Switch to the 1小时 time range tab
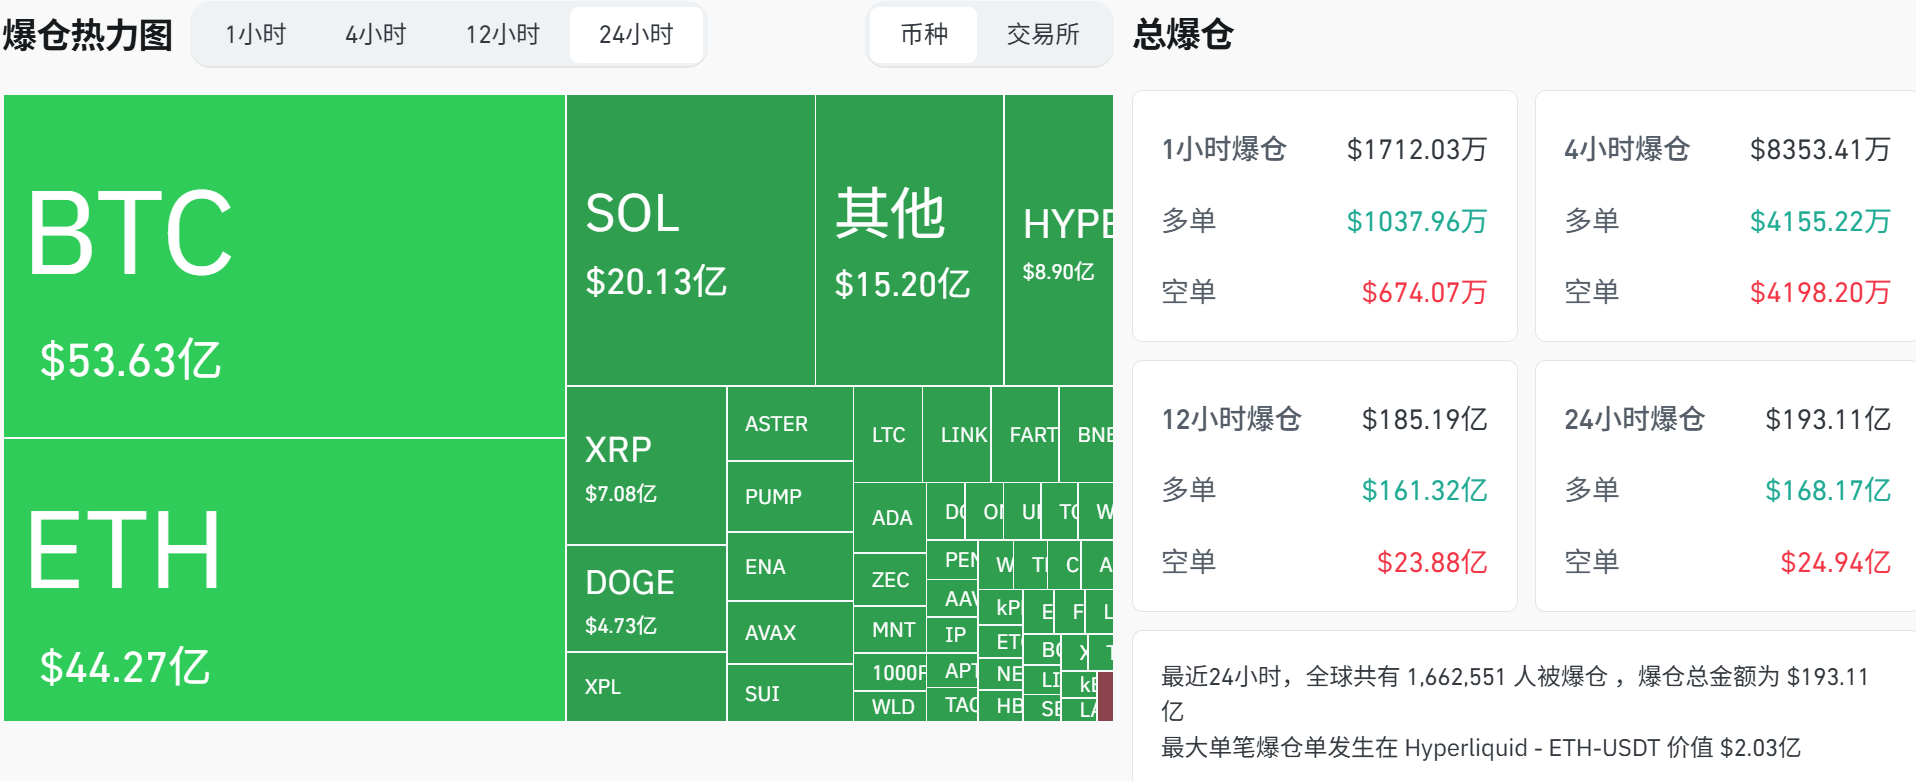The height and width of the screenshot is (781, 1916). point(256,35)
